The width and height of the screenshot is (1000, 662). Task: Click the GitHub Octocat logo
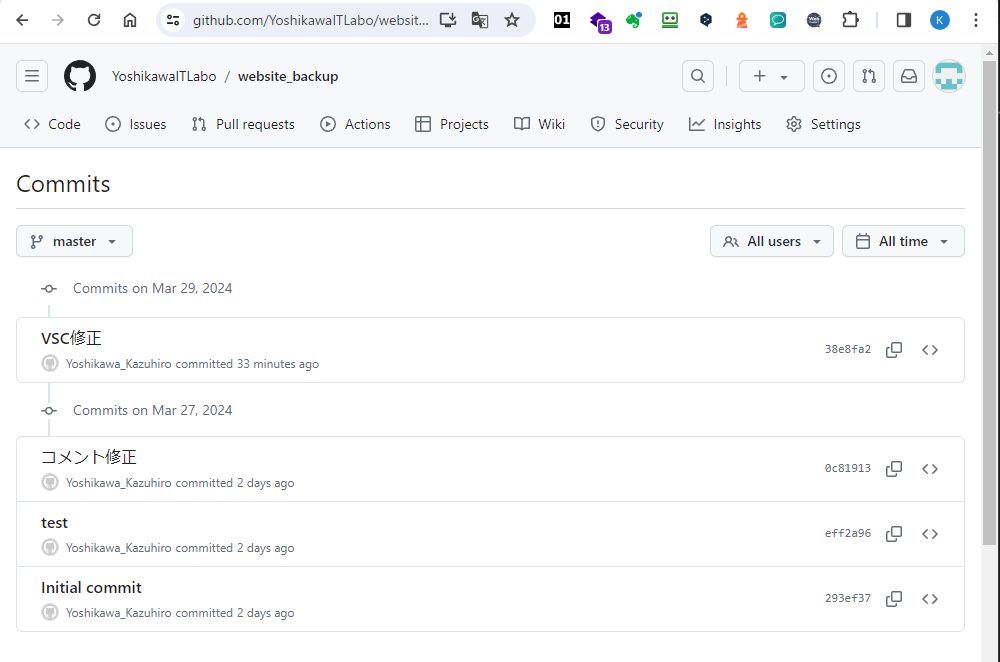click(x=80, y=76)
